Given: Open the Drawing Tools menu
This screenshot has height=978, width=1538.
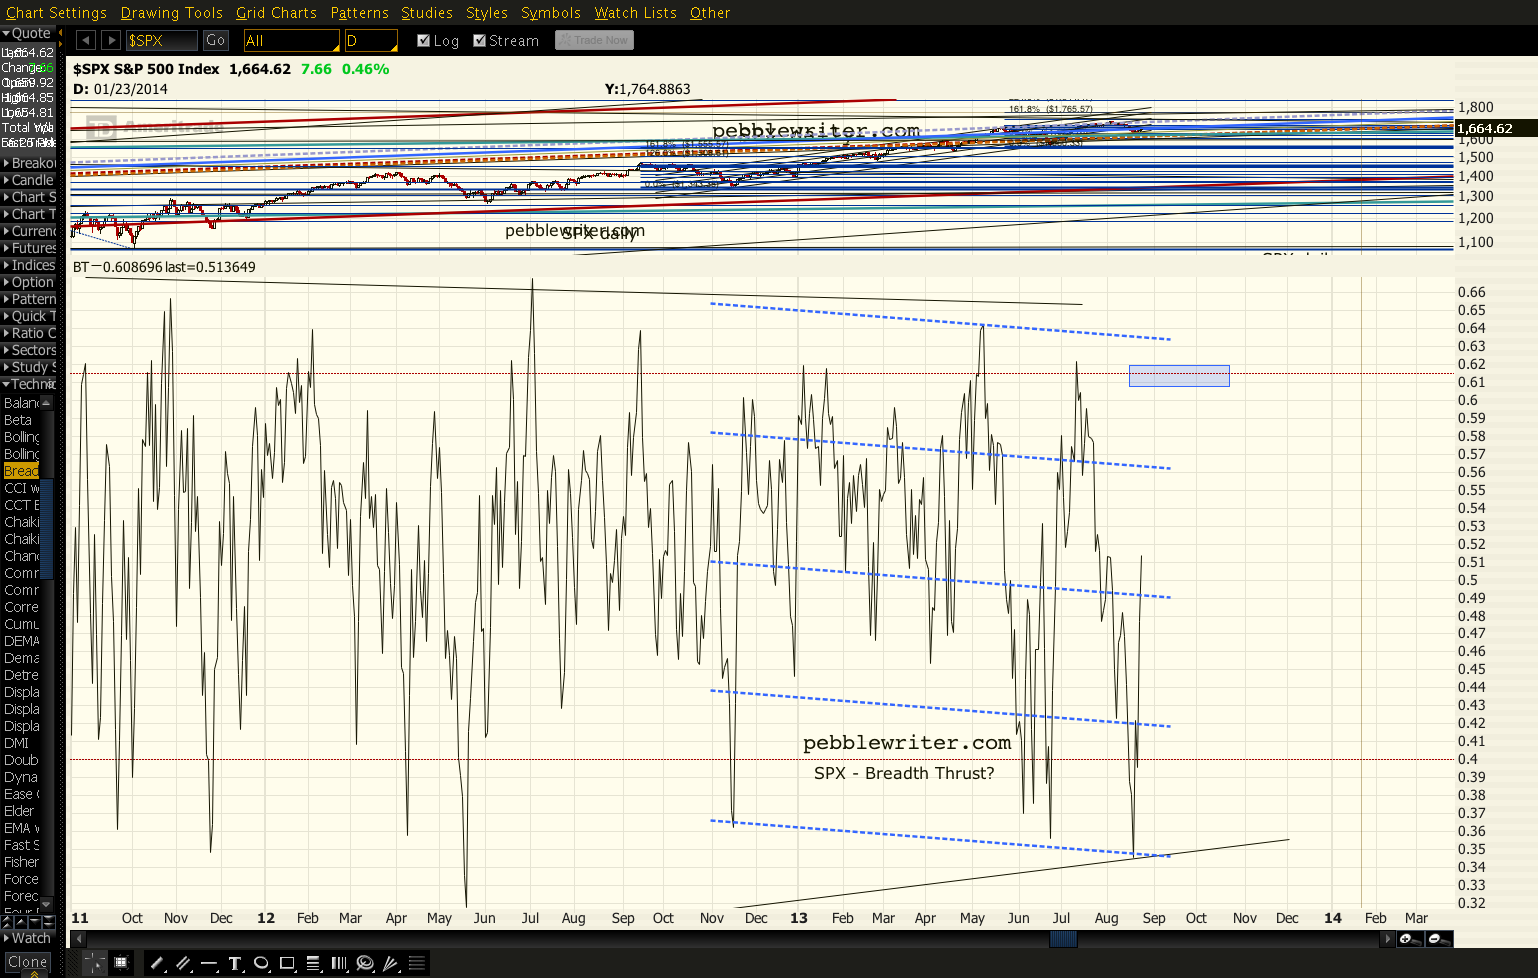Looking at the screenshot, I should (x=171, y=13).
